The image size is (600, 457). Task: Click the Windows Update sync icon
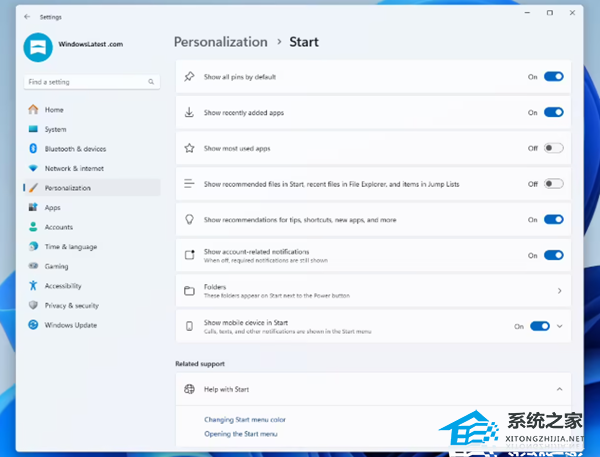33,325
